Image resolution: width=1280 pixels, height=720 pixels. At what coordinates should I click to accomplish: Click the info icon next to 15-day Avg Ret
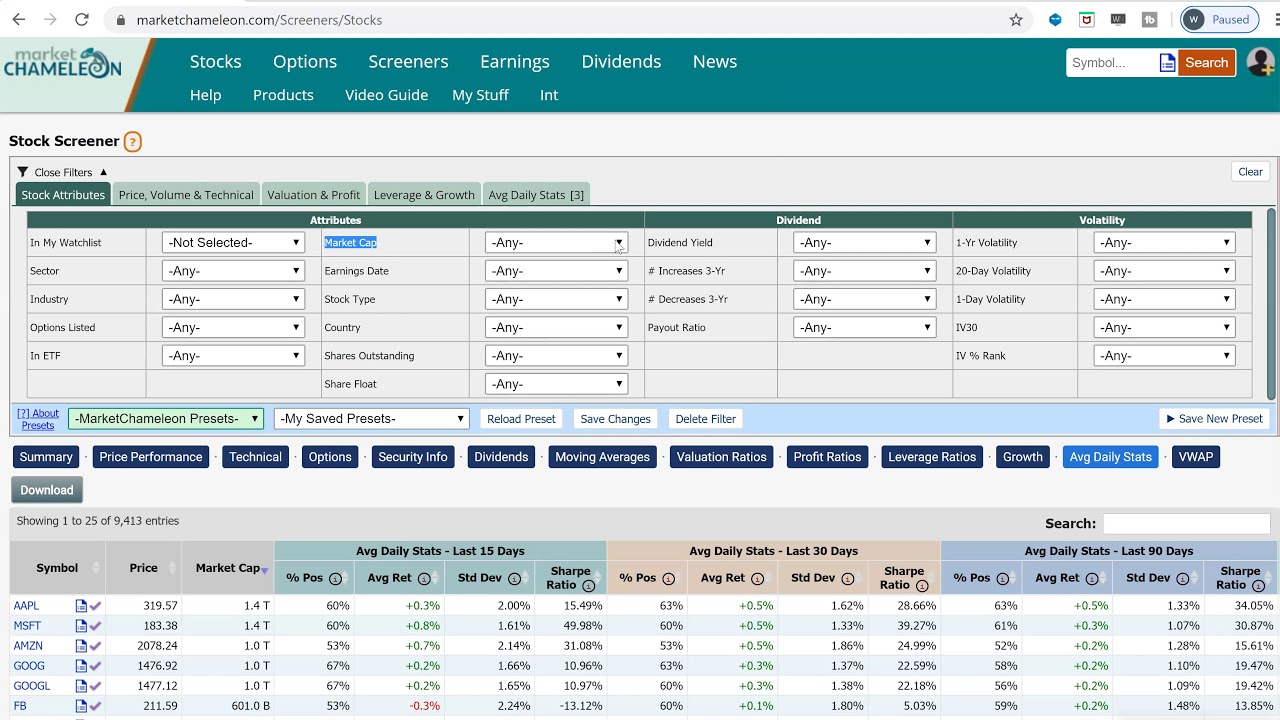[x=424, y=579]
